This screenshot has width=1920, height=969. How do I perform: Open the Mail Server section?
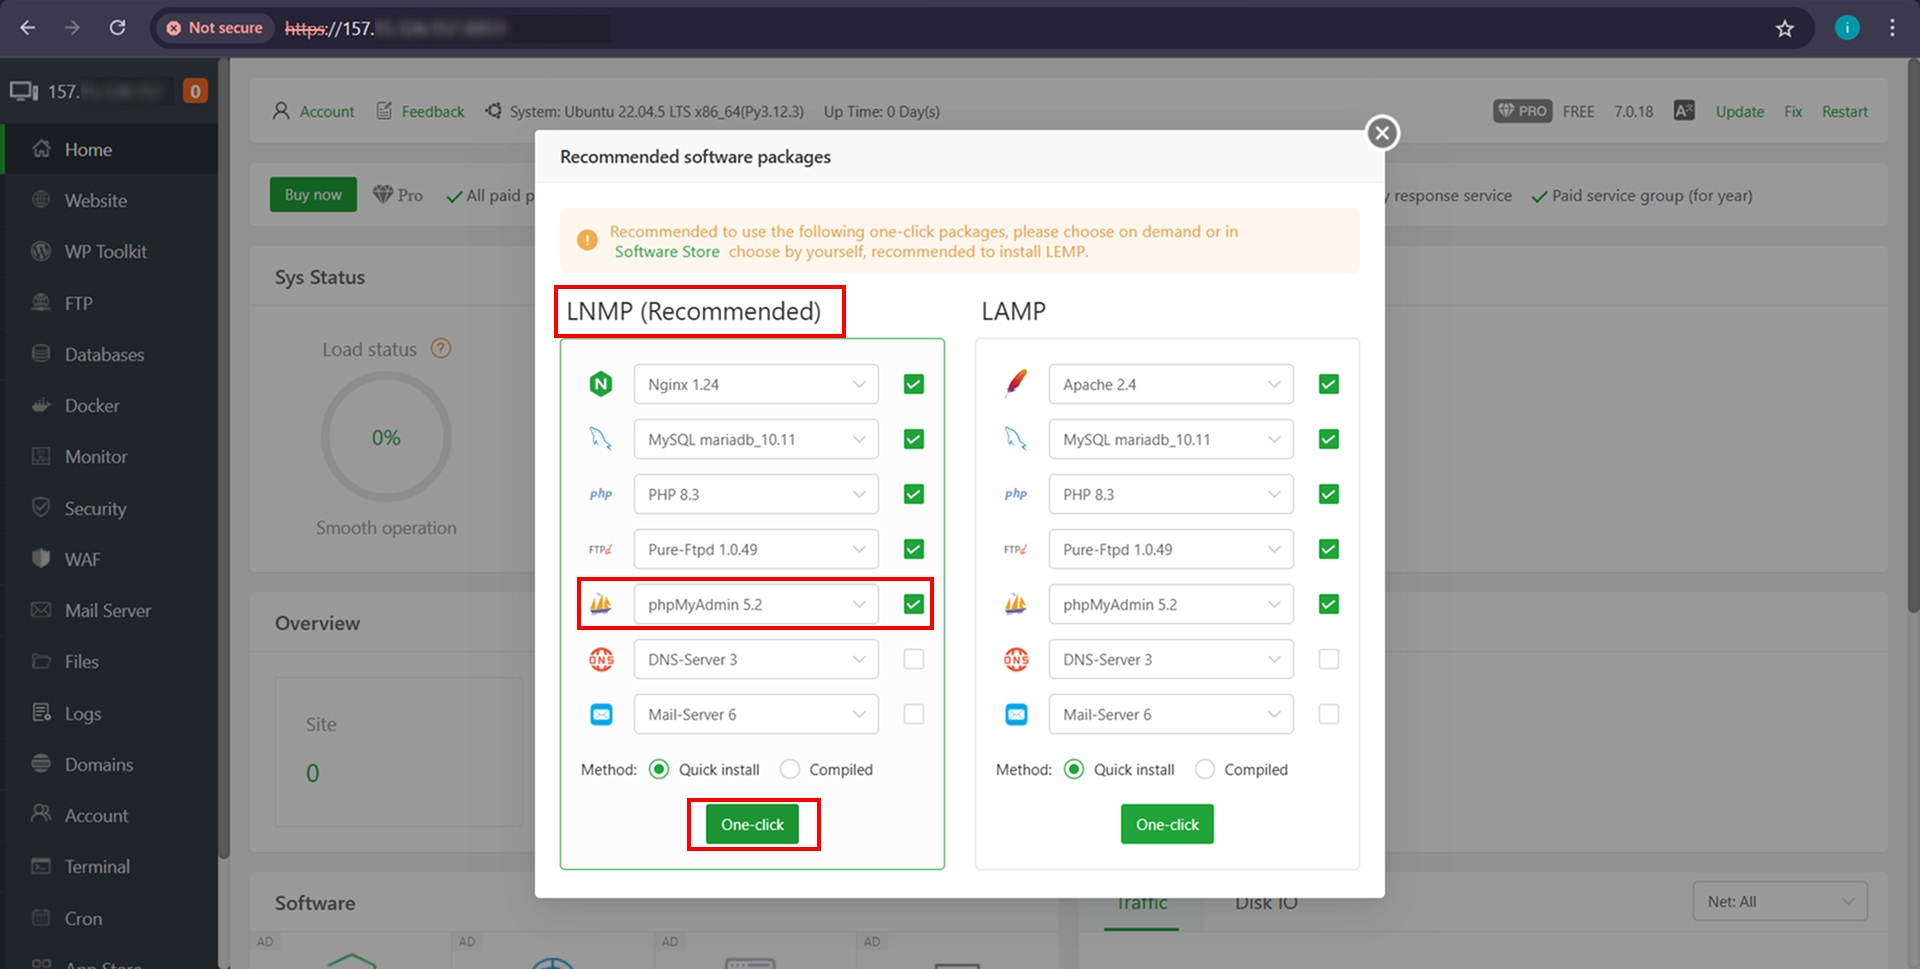(x=107, y=610)
